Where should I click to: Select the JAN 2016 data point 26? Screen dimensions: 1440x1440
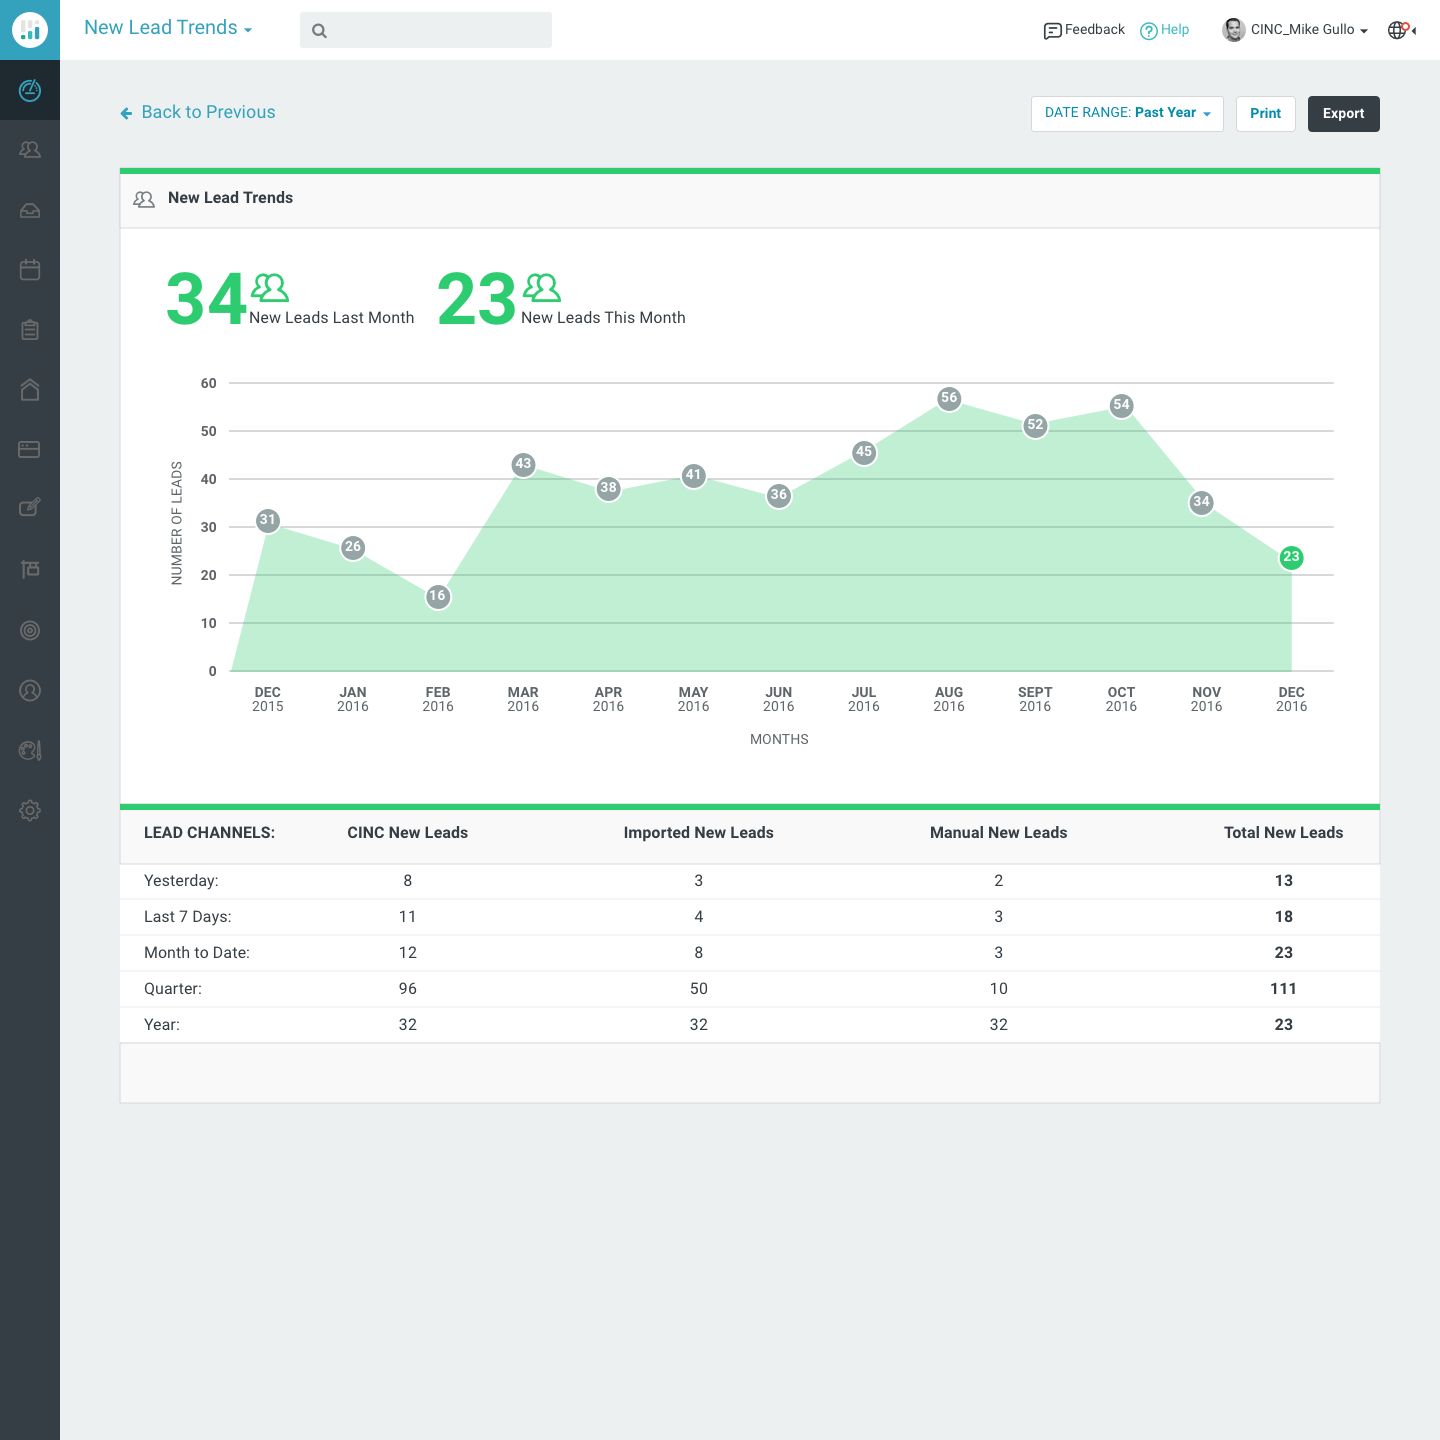pyautogui.click(x=353, y=547)
